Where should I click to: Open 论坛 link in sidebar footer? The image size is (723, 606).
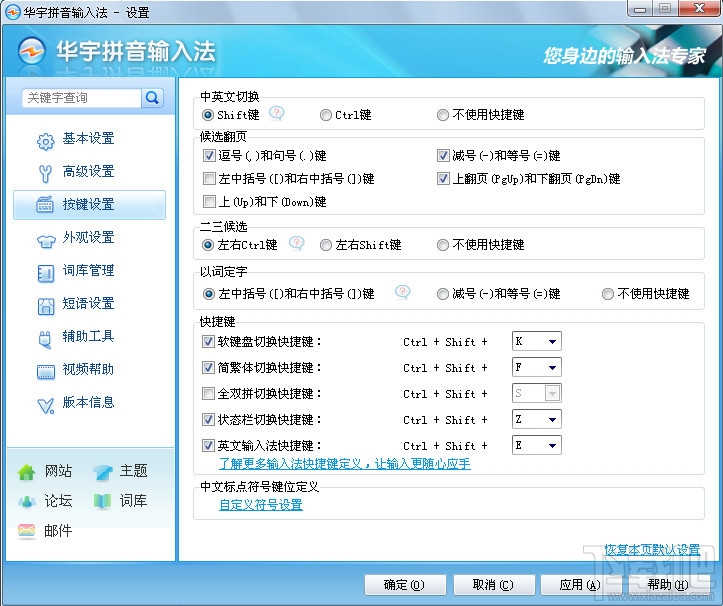pos(58,501)
